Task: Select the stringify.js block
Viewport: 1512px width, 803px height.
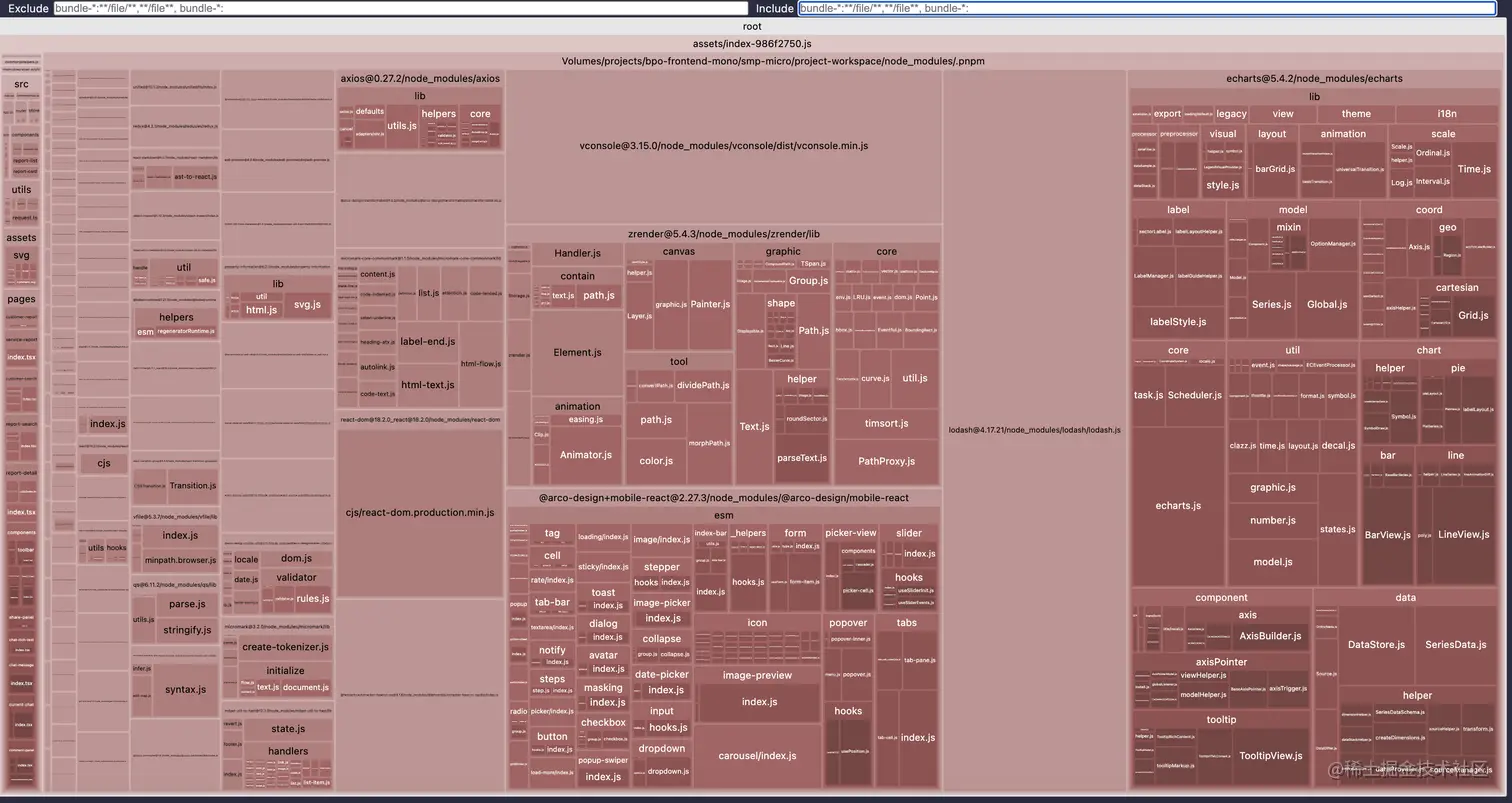Action: pyautogui.click(x=187, y=630)
